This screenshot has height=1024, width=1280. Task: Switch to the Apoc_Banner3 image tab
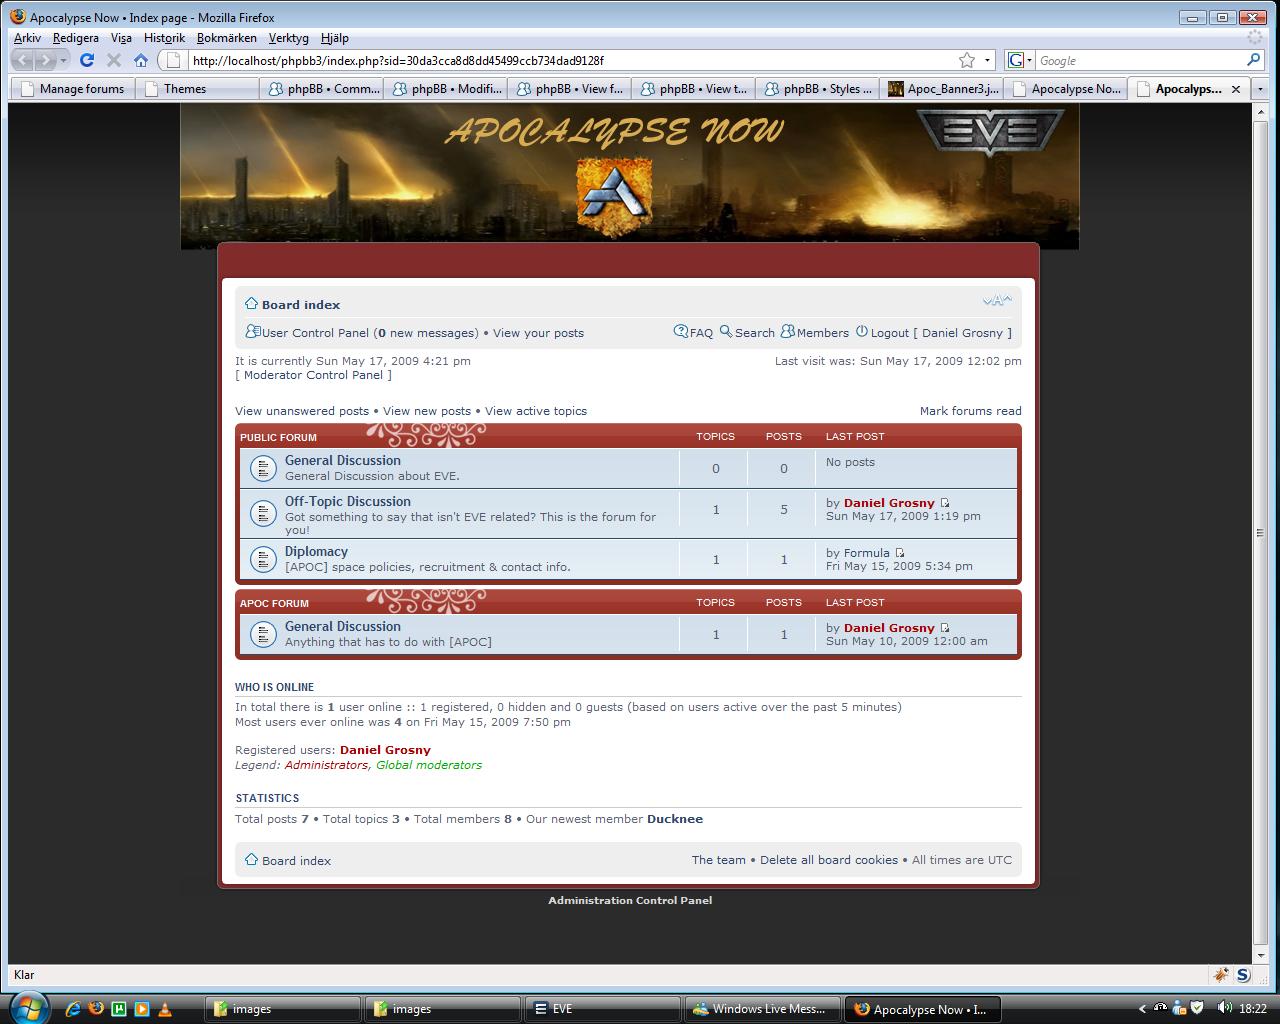tap(942, 88)
